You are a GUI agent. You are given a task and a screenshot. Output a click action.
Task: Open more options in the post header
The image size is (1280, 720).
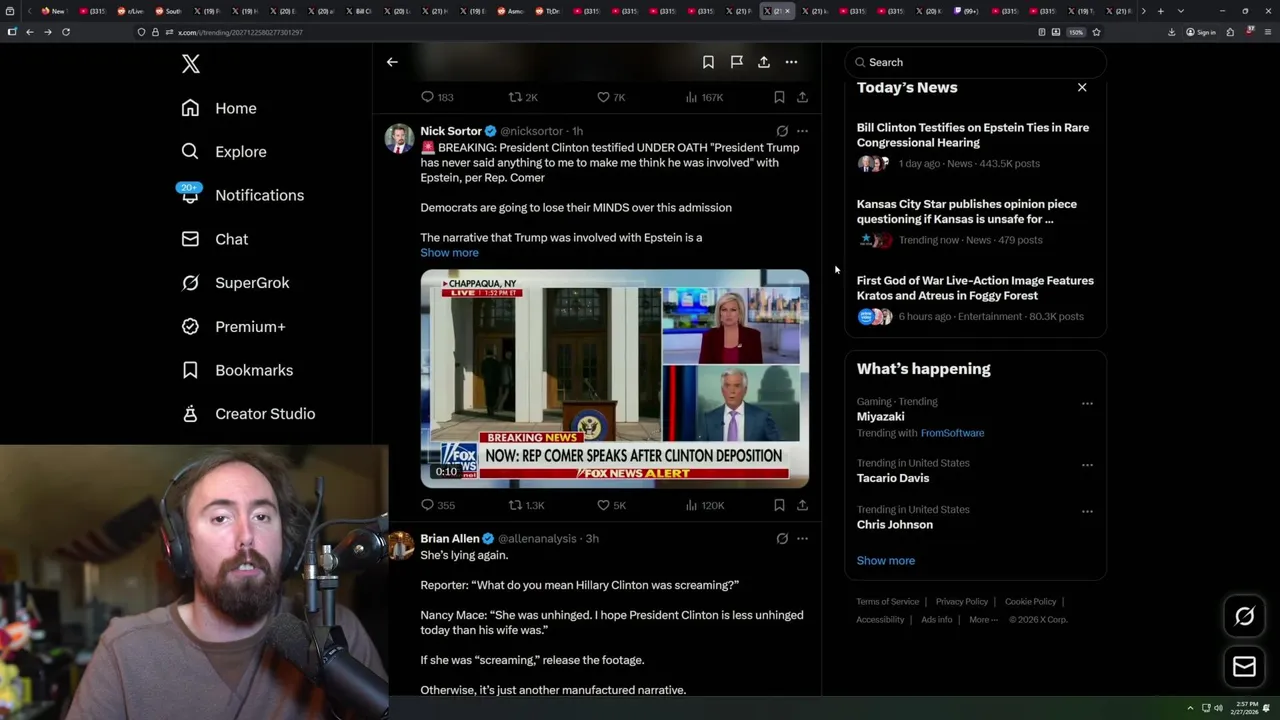pyautogui.click(x=791, y=62)
